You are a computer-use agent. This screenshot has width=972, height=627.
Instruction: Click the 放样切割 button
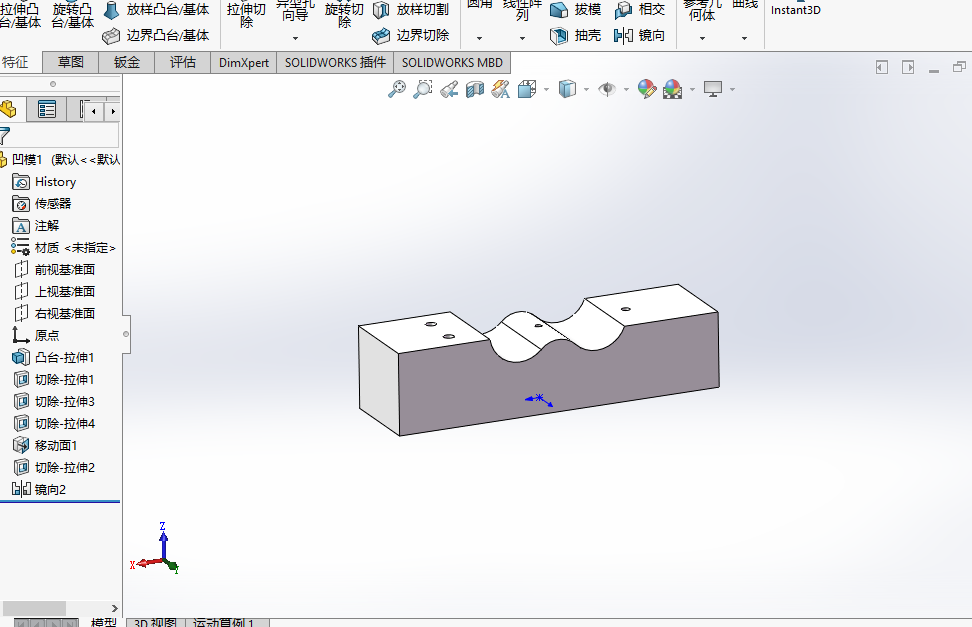pyautogui.click(x=410, y=9)
